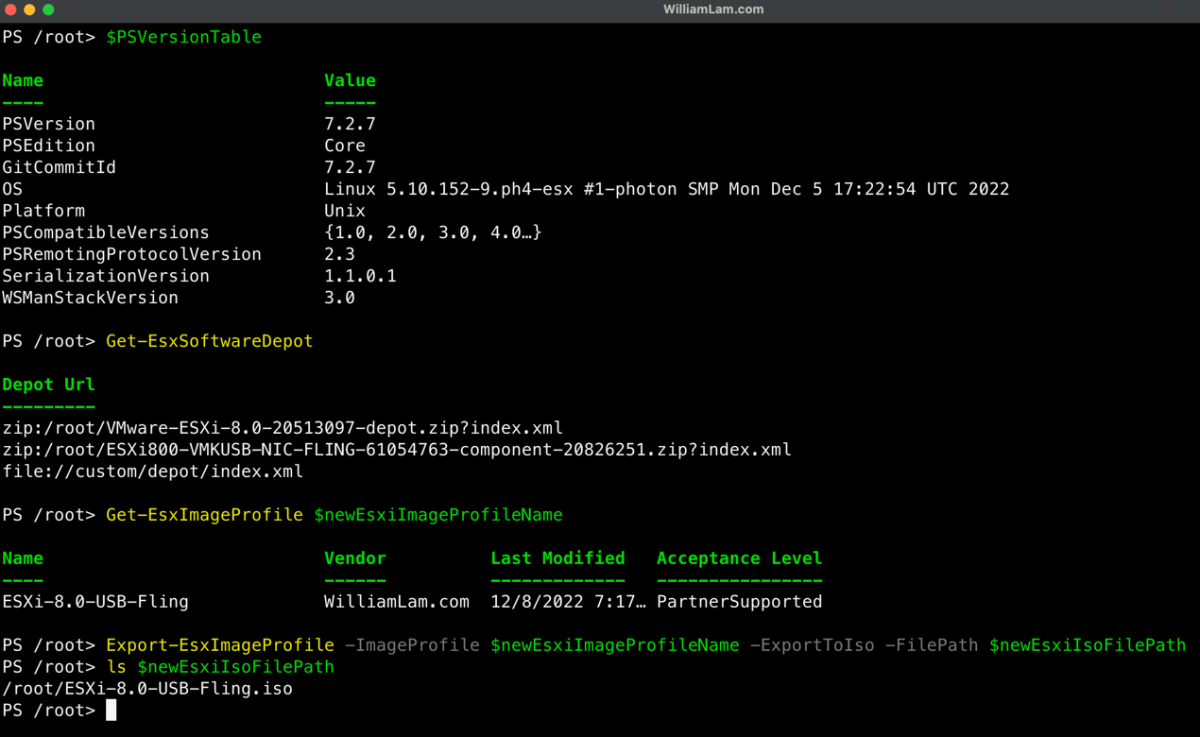Click the 2.3 remoting protocol value
This screenshot has height=737, width=1200.
340,254
